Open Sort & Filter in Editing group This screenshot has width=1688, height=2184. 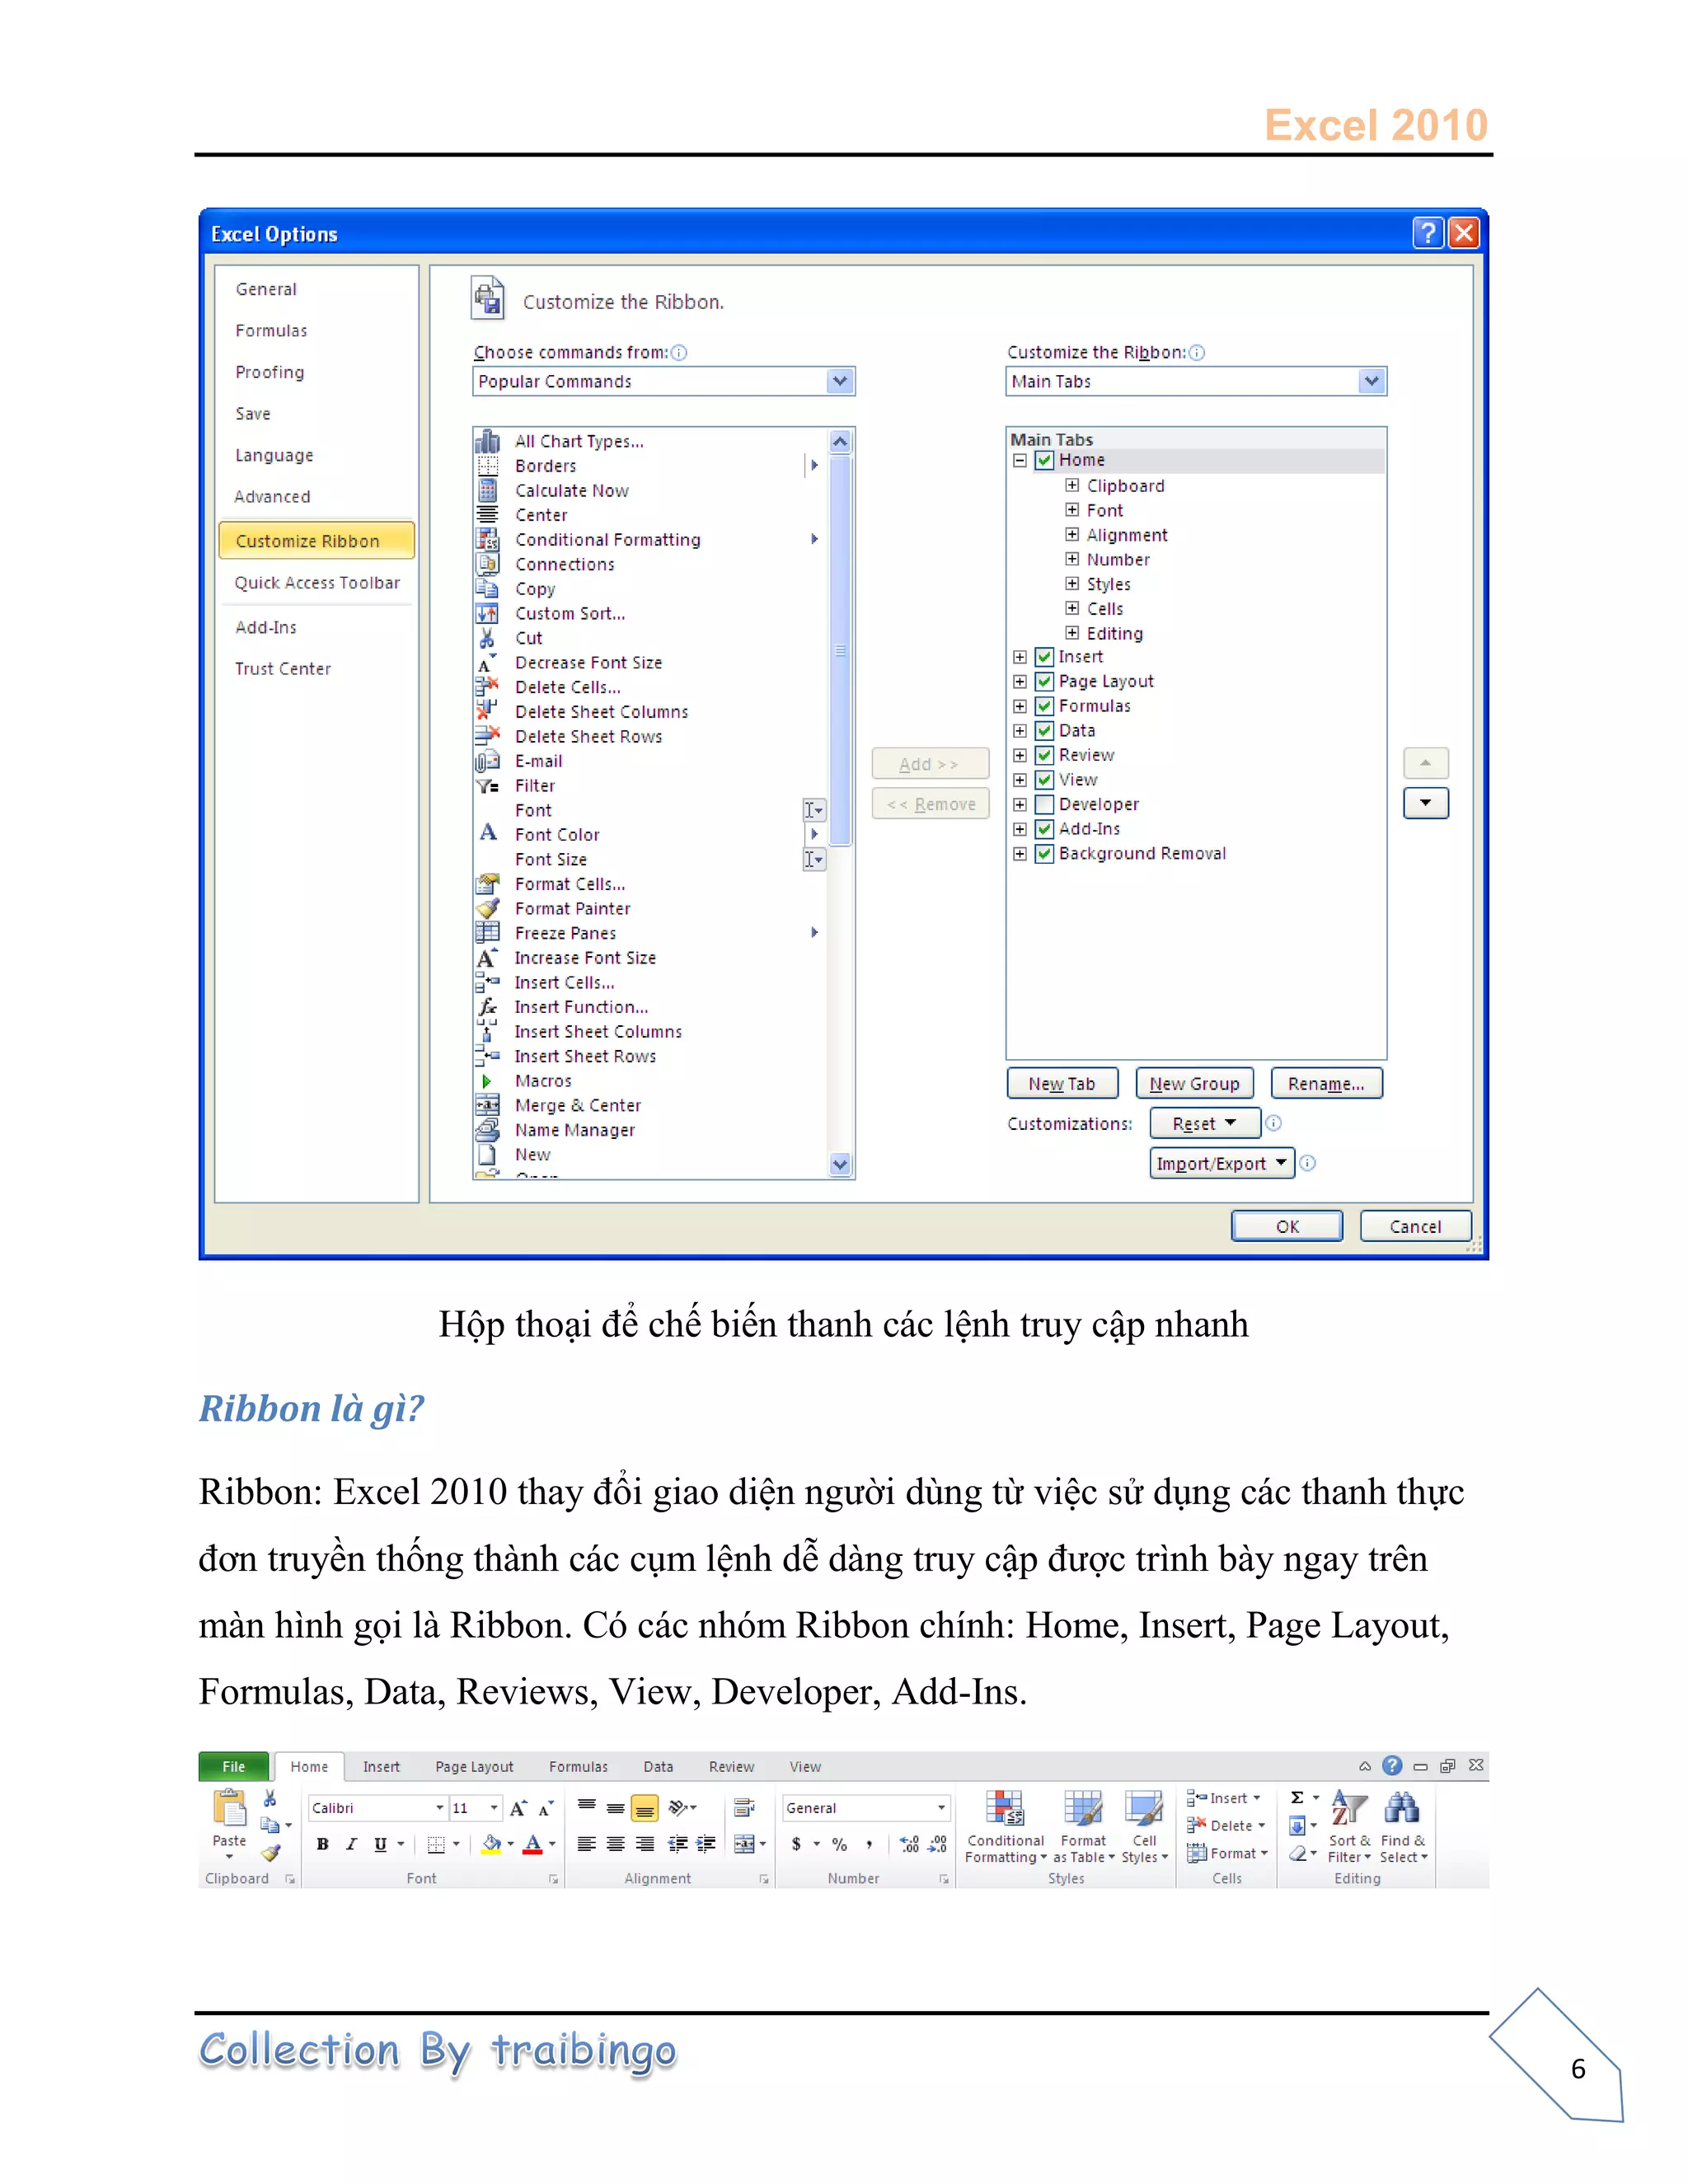[1349, 1827]
